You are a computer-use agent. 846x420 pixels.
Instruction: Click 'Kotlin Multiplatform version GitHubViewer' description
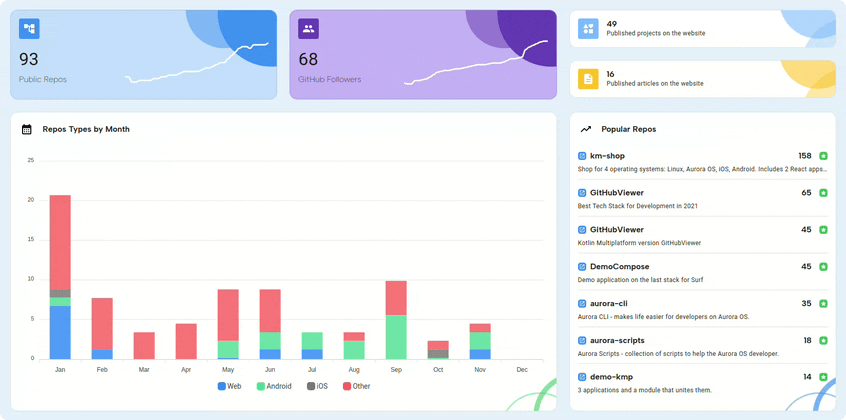pyautogui.click(x=639, y=243)
